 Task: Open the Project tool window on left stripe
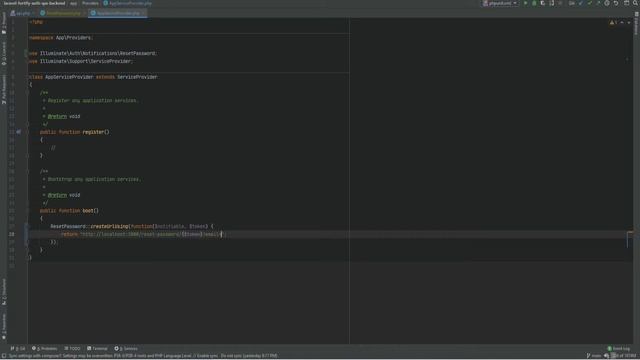click(x=4, y=23)
